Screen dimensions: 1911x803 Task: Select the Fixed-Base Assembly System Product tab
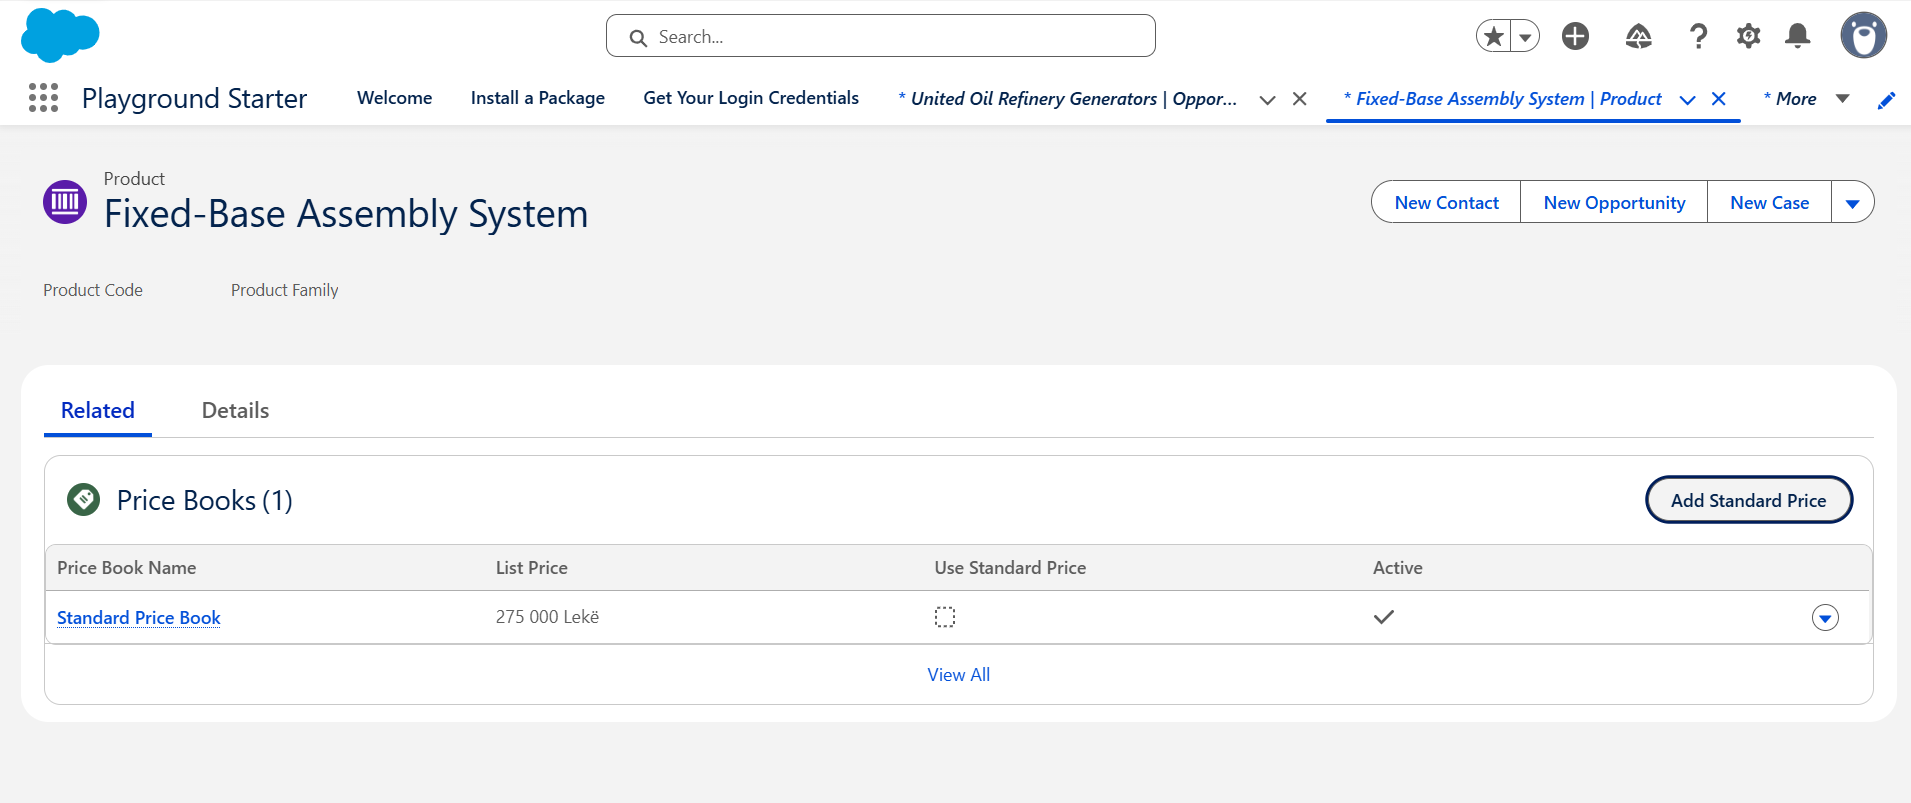[x=1503, y=99]
